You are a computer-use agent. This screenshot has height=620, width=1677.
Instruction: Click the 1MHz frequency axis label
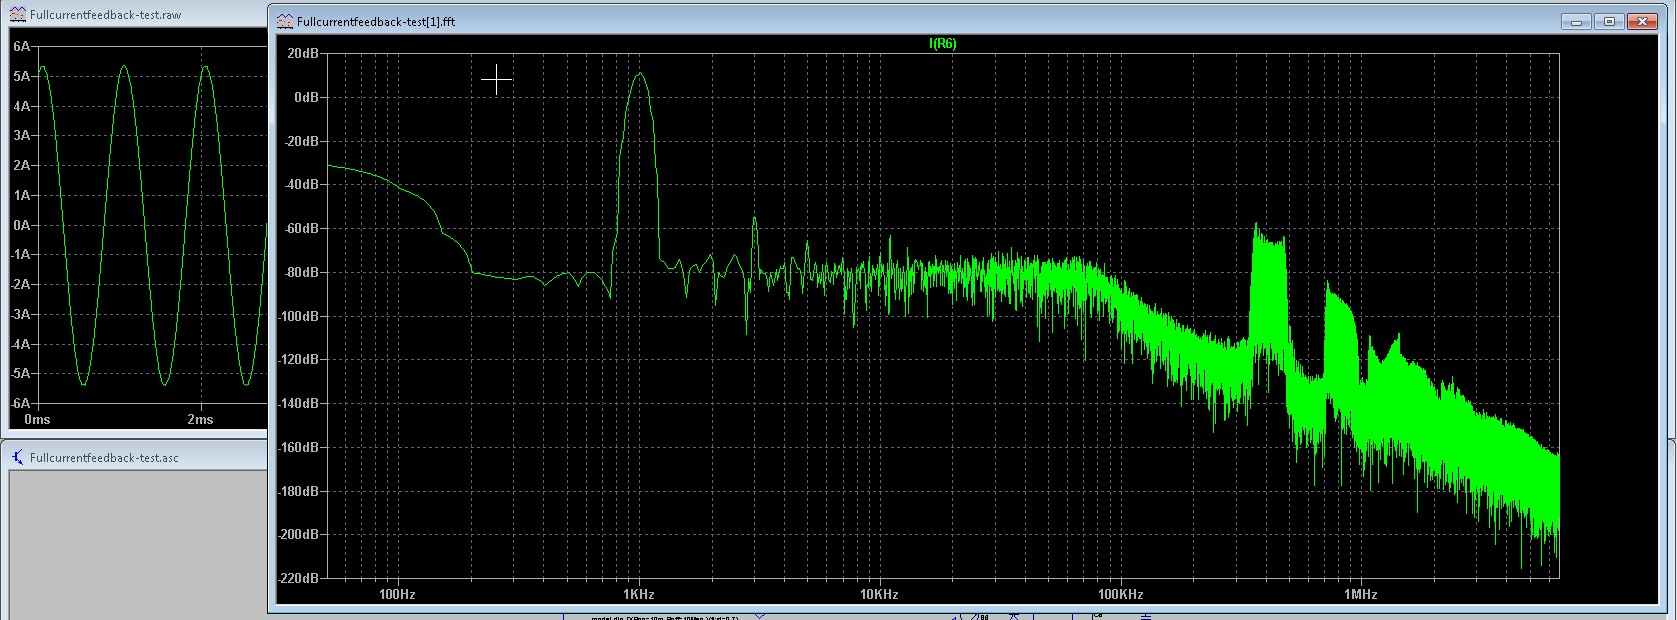click(x=1360, y=594)
